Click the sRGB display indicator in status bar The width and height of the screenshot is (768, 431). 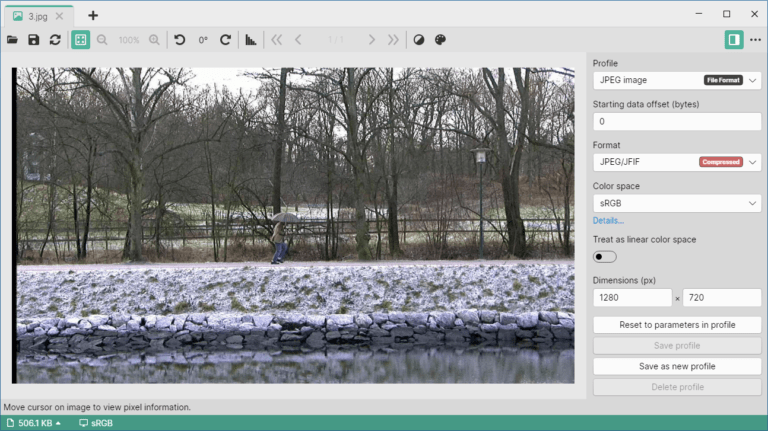[x=96, y=423]
